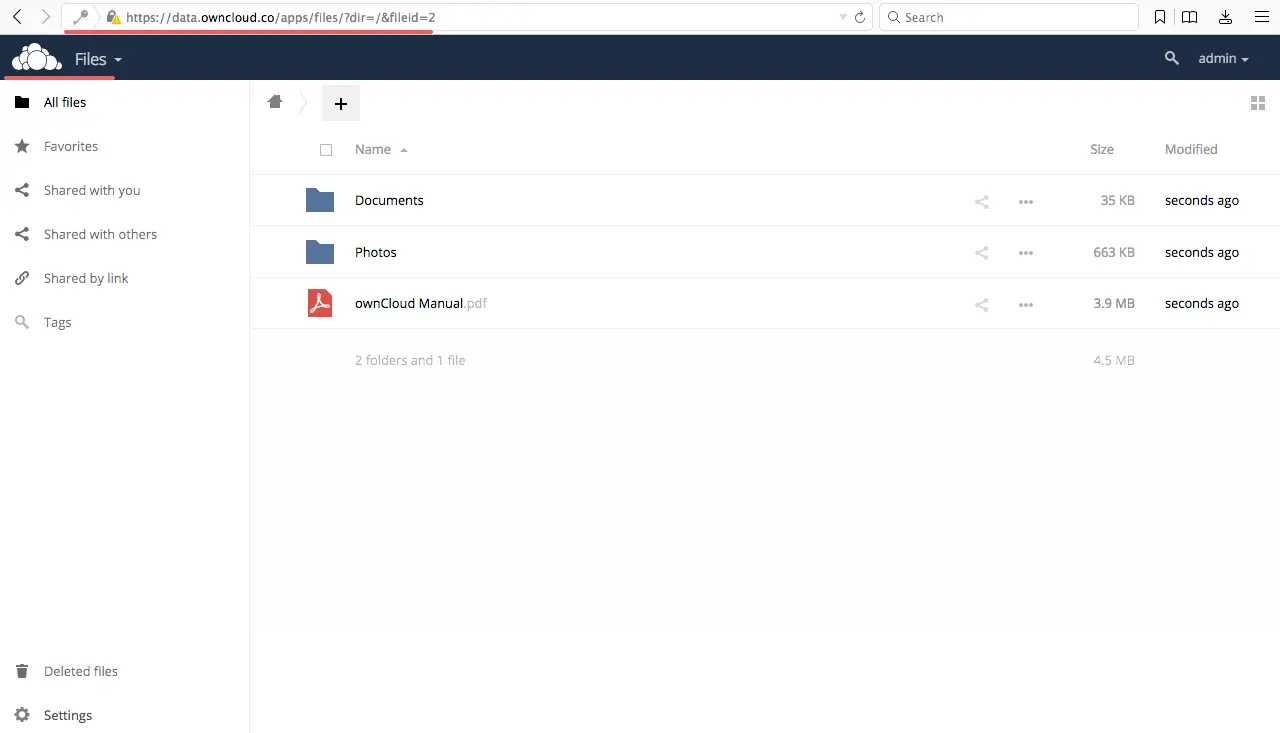The image size is (1280, 733).
Task: Open the admin user menu
Action: pos(1224,58)
